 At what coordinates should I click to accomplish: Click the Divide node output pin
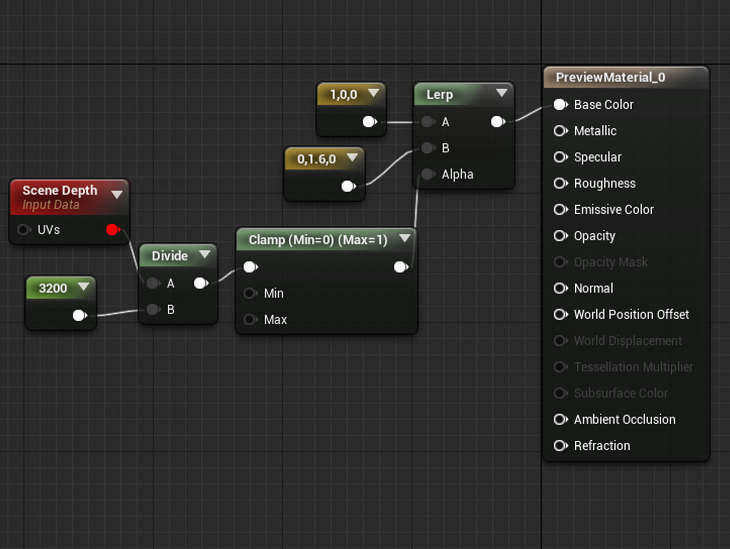[200, 283]
